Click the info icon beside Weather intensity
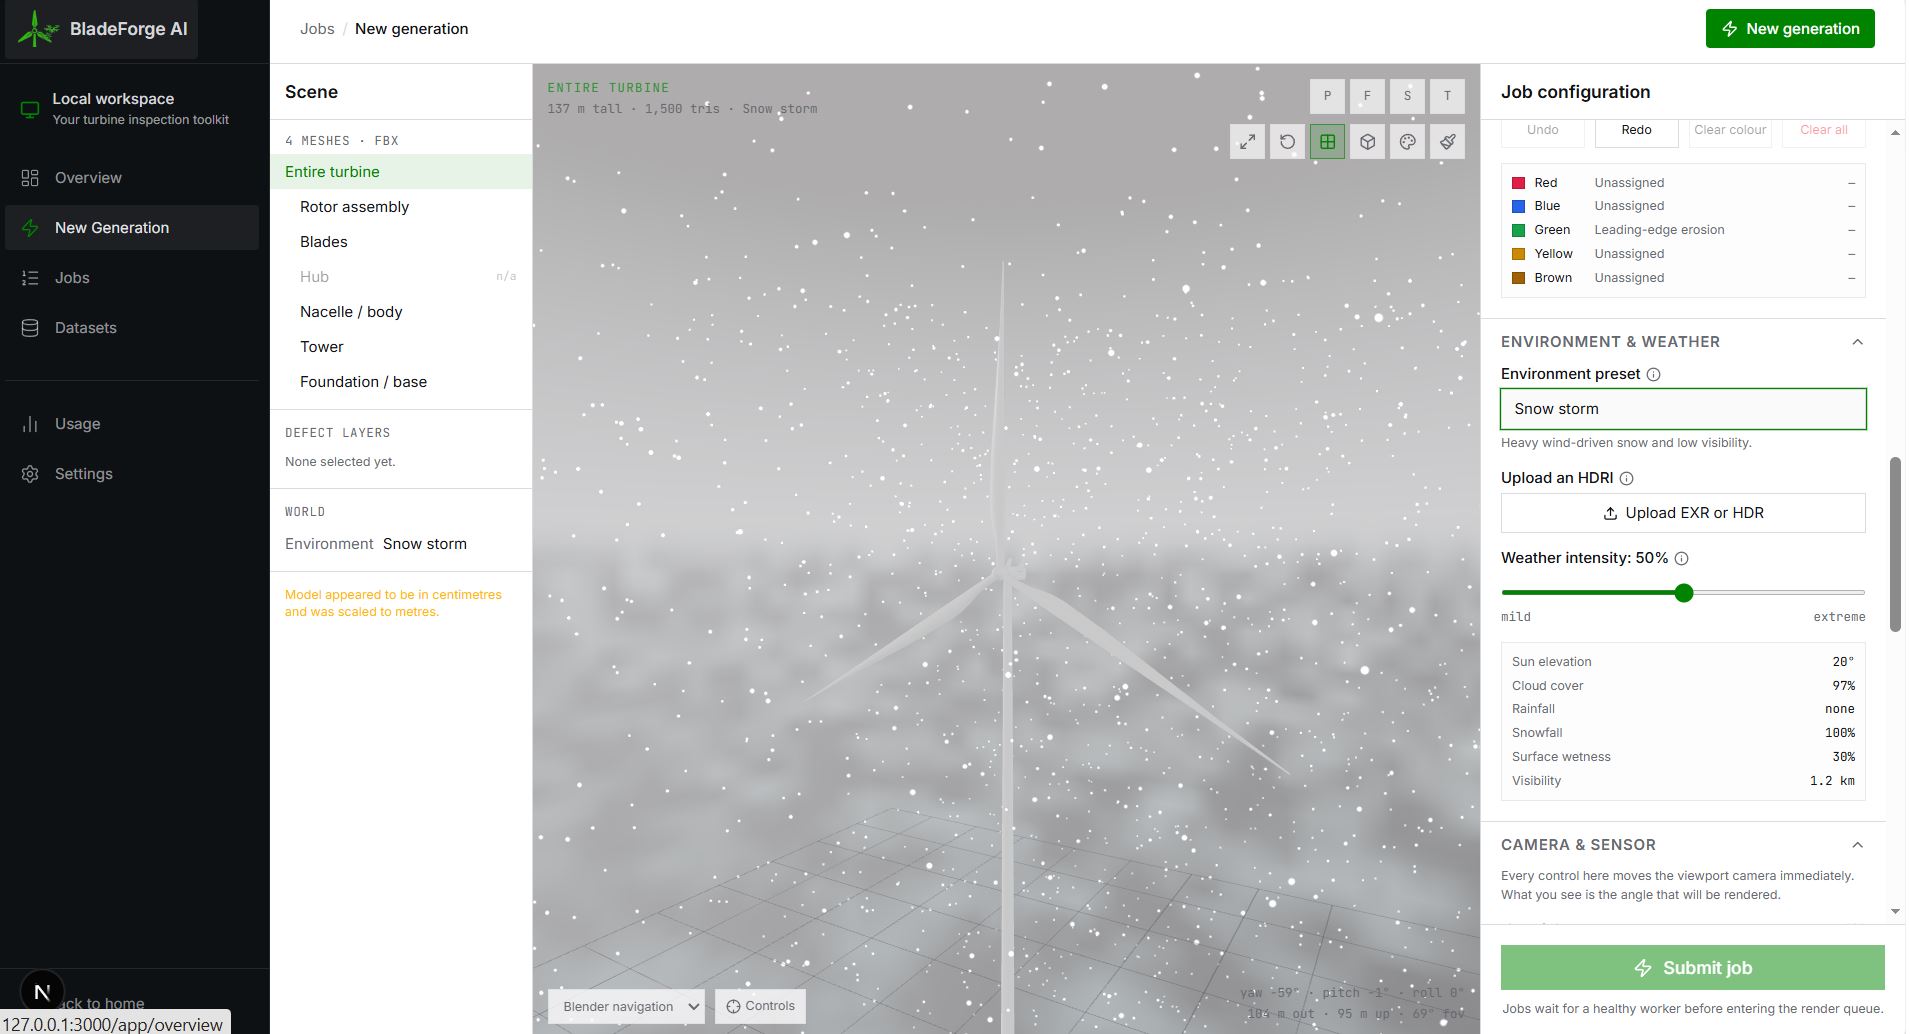The image size is (1910, 1034). (x=1681, y=558)
